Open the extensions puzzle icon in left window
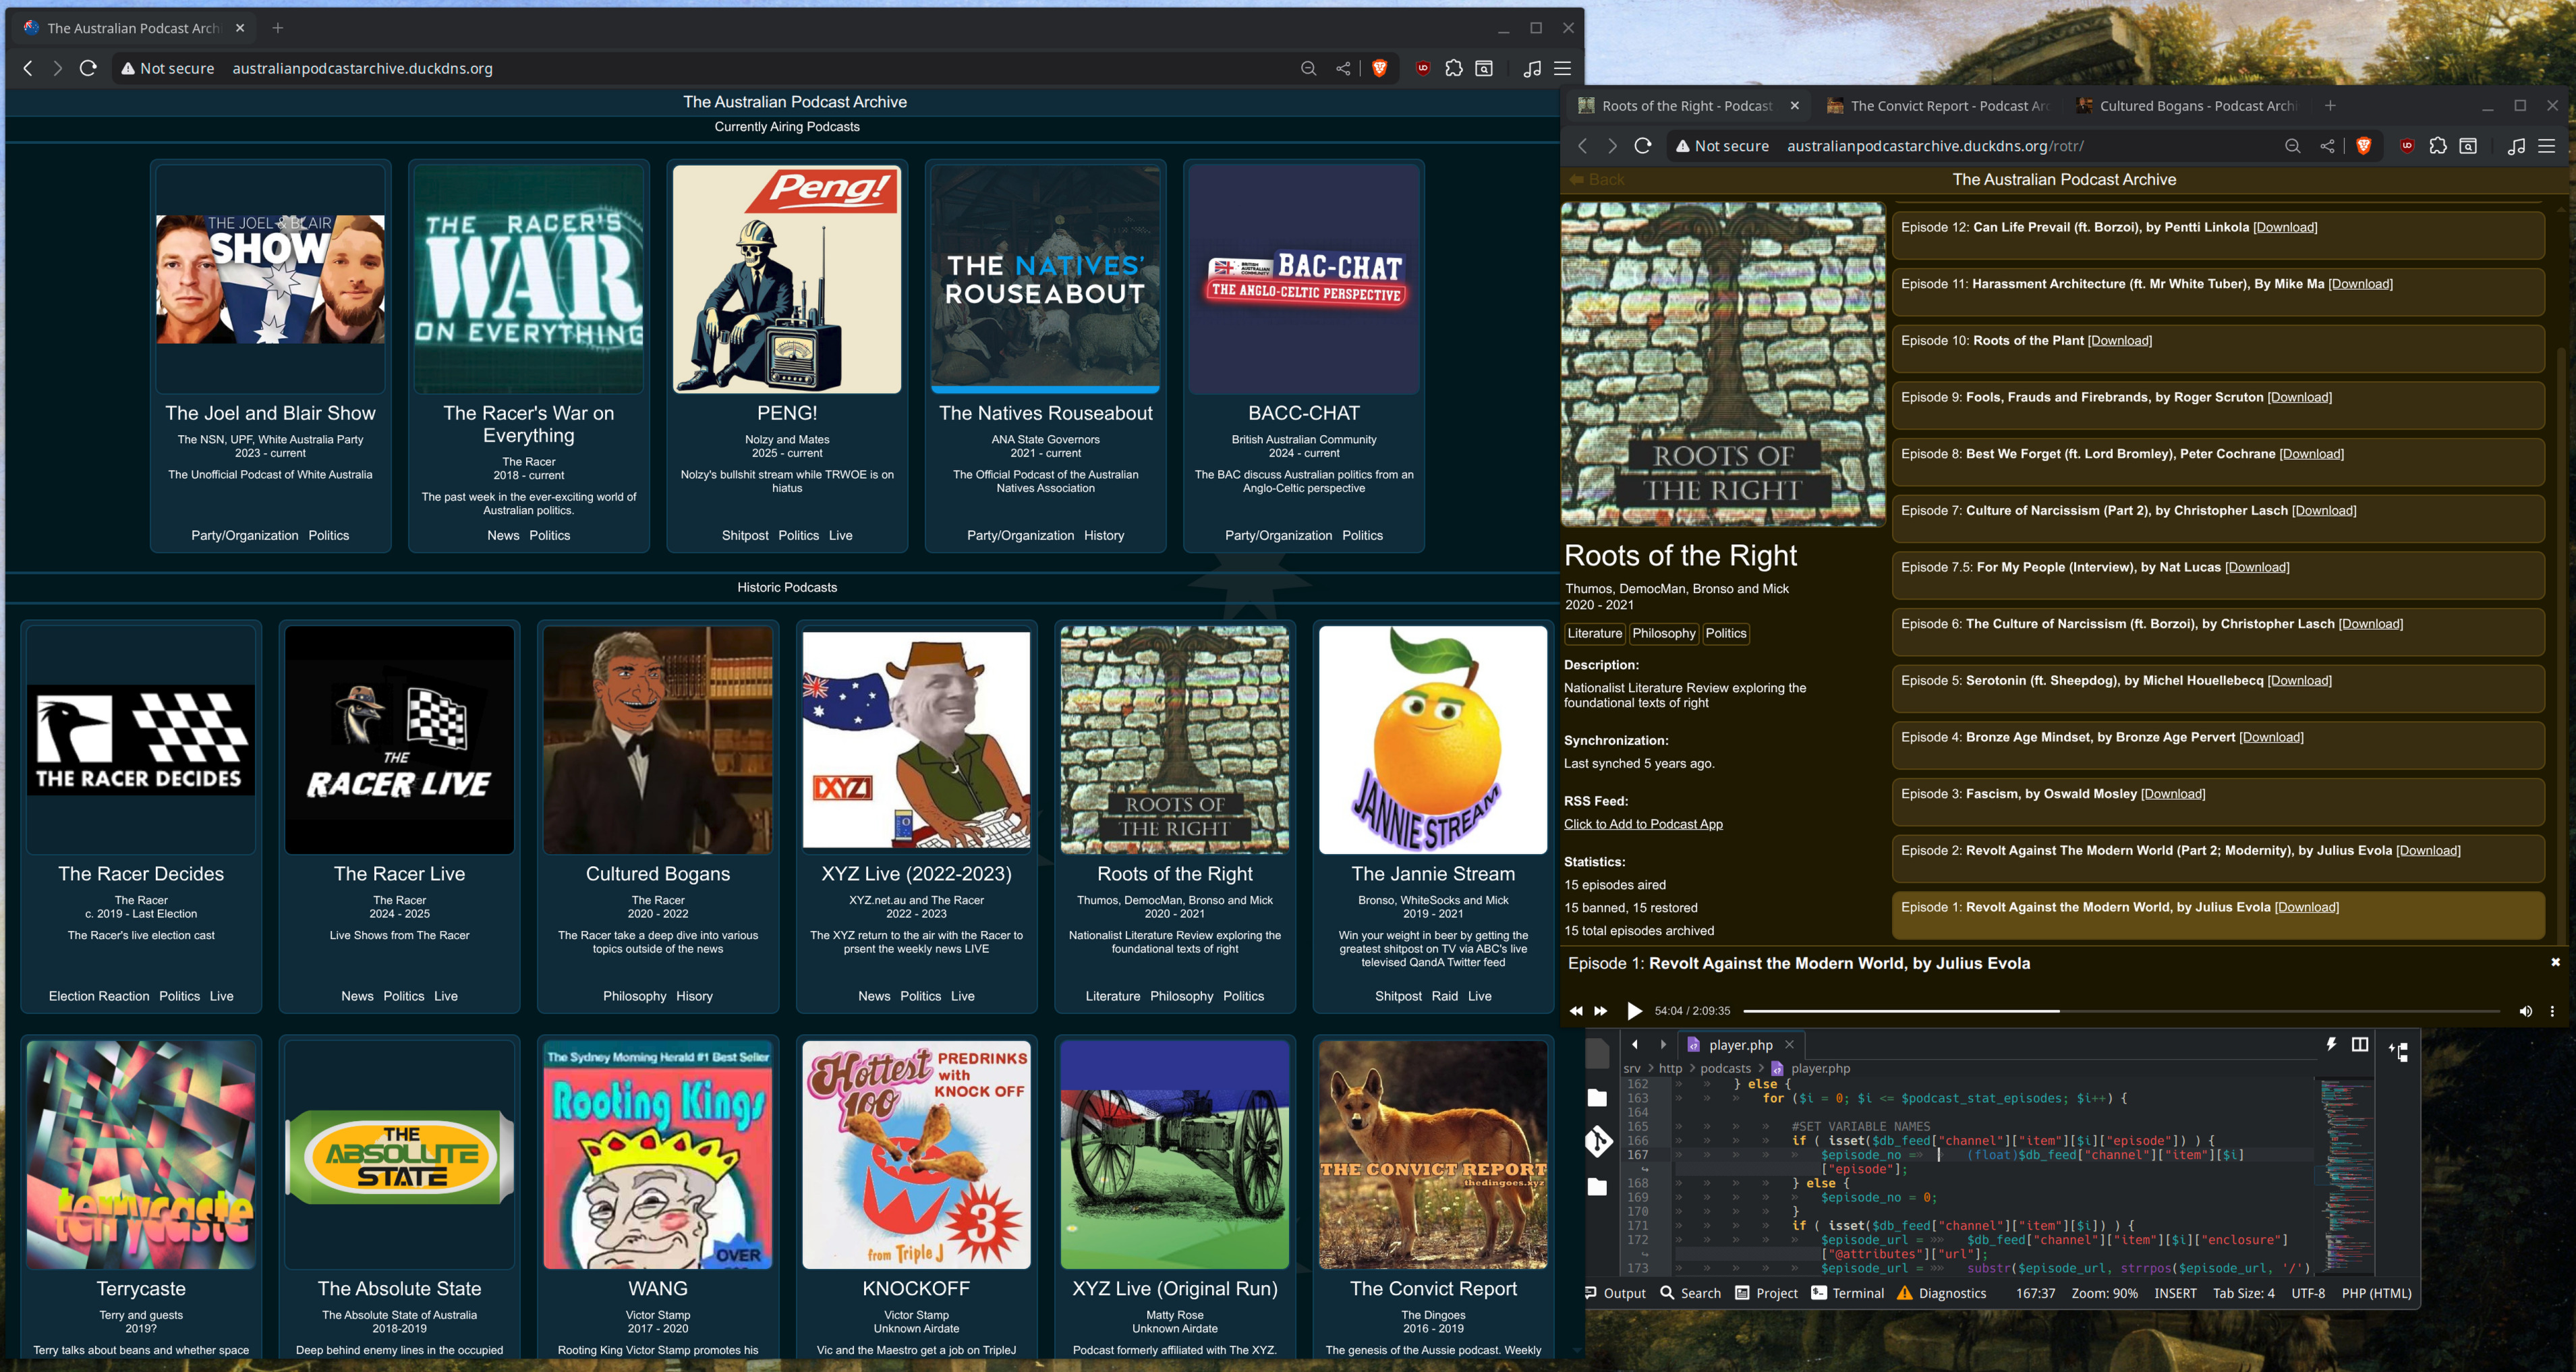The height and width of the screenshot is (1372, 2576). (x=1454, y=68)
